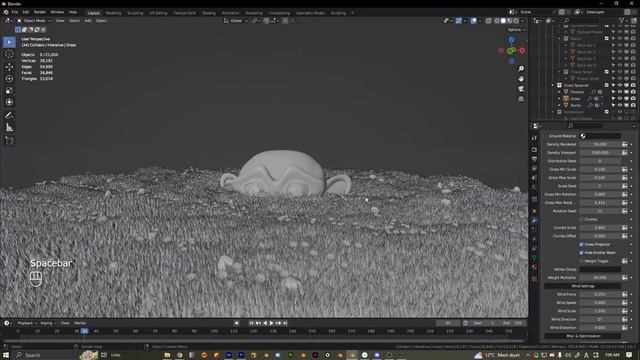Screen dimensions: 640x360
Task: Select the Move tool
Action: point(9,67)
